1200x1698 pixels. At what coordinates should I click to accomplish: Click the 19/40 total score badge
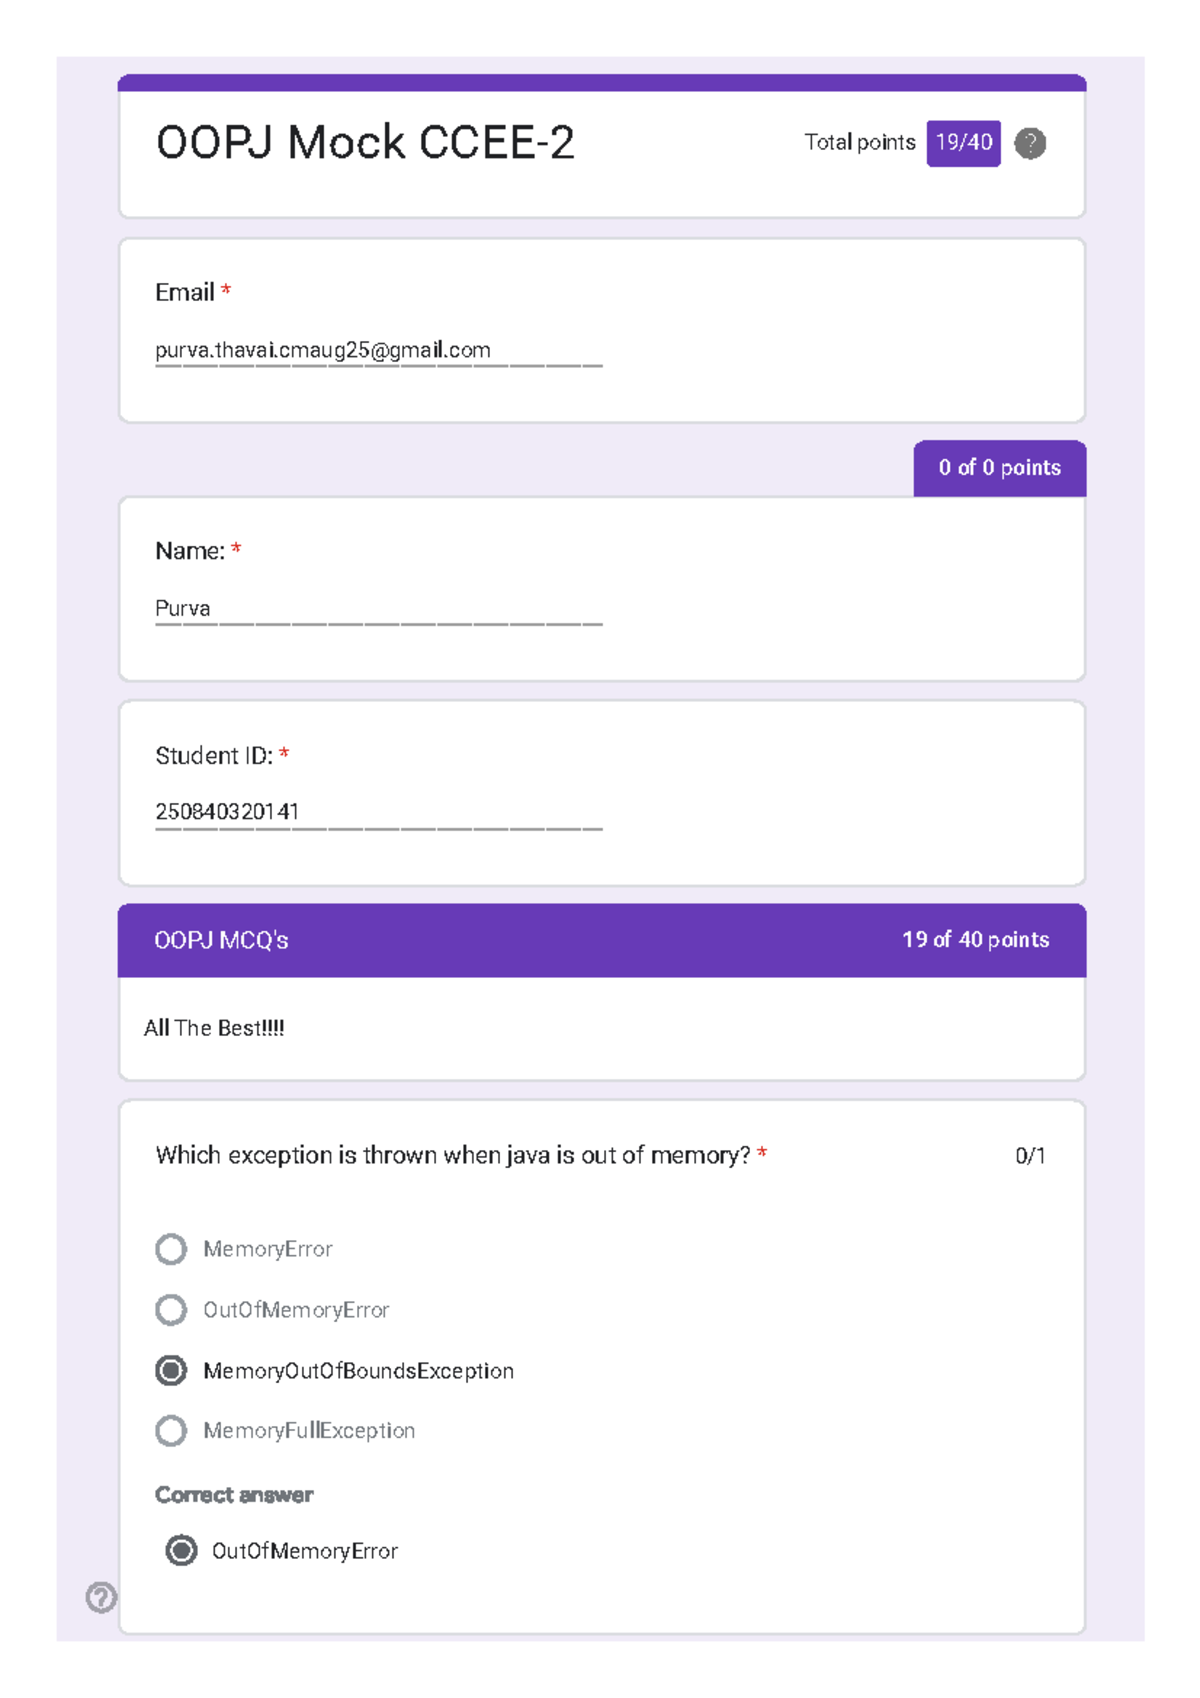pyautogui.click(x=963, y=143)
